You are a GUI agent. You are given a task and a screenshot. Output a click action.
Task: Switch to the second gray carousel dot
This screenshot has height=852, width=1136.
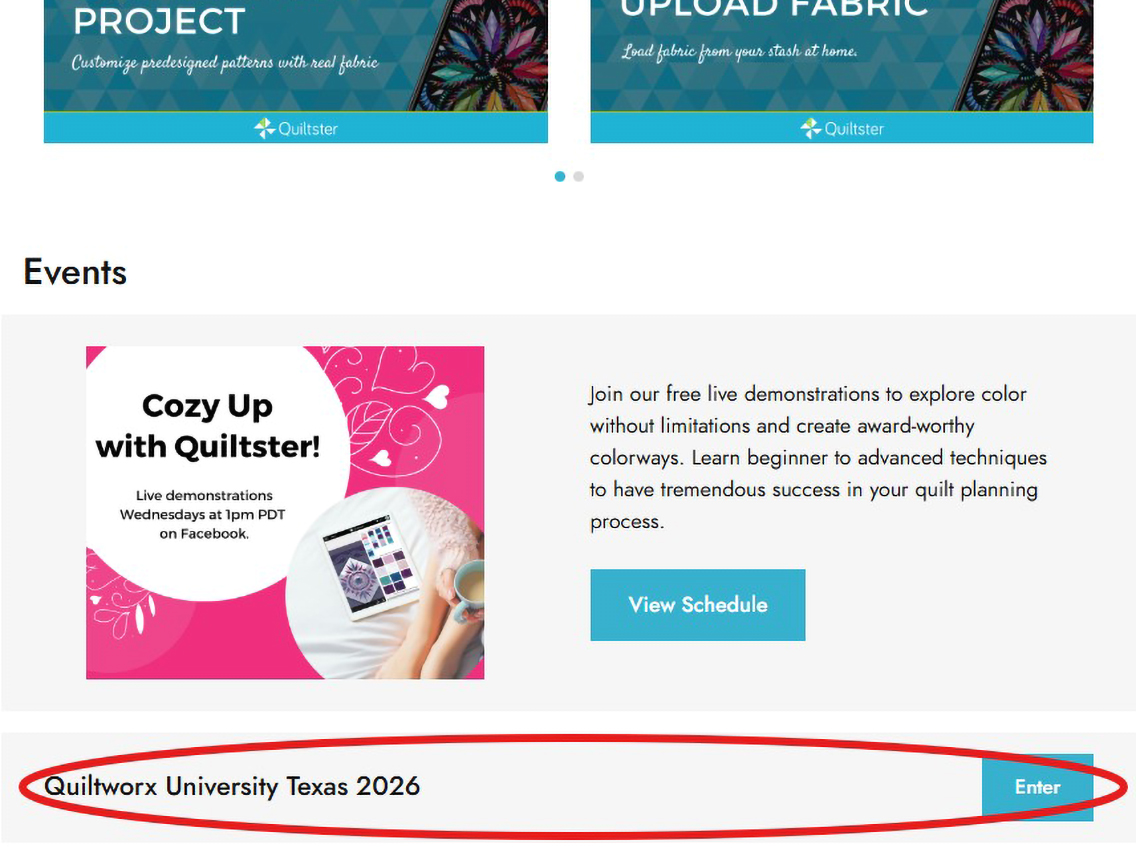(579, 176)
